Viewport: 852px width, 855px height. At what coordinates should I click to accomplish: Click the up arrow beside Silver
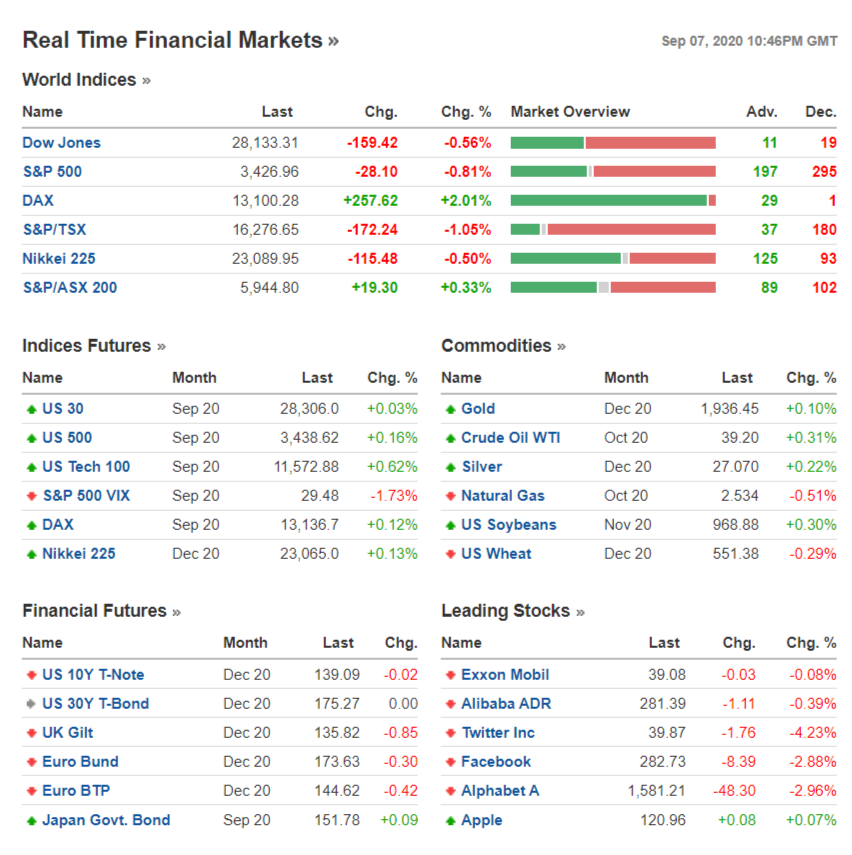[x=451, y=467]
